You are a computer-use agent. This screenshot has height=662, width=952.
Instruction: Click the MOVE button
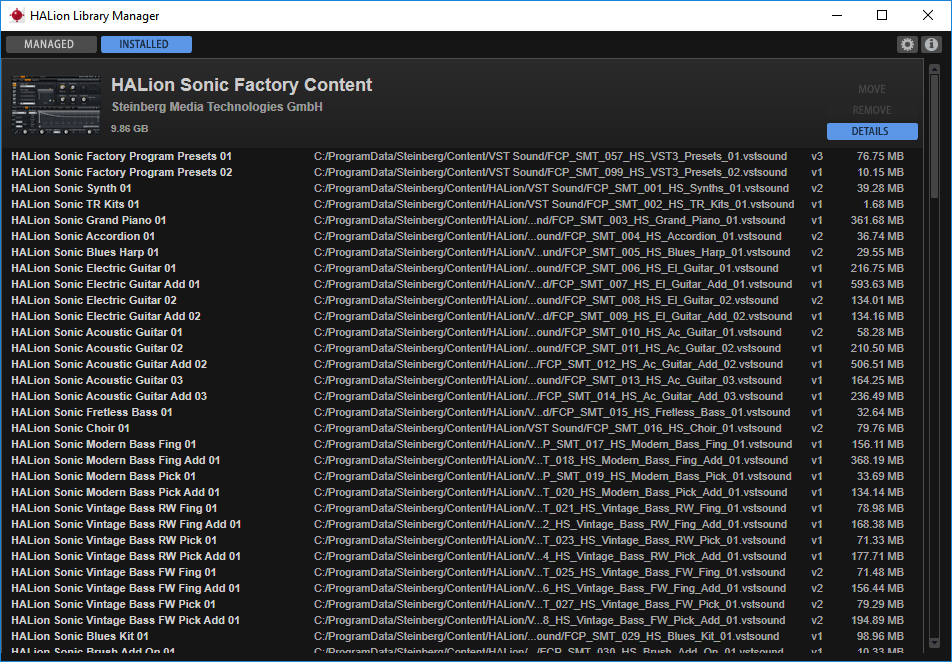(x=872, y=89)
